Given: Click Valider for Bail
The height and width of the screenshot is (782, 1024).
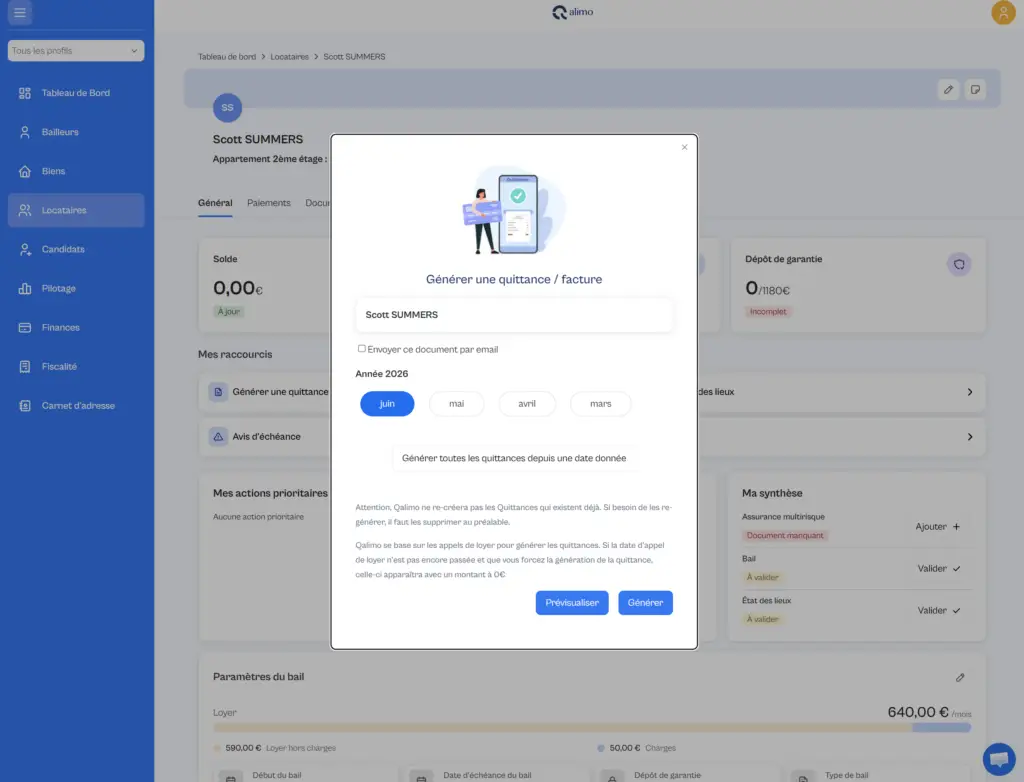Looking at the screenshot, I should point(939,568).
